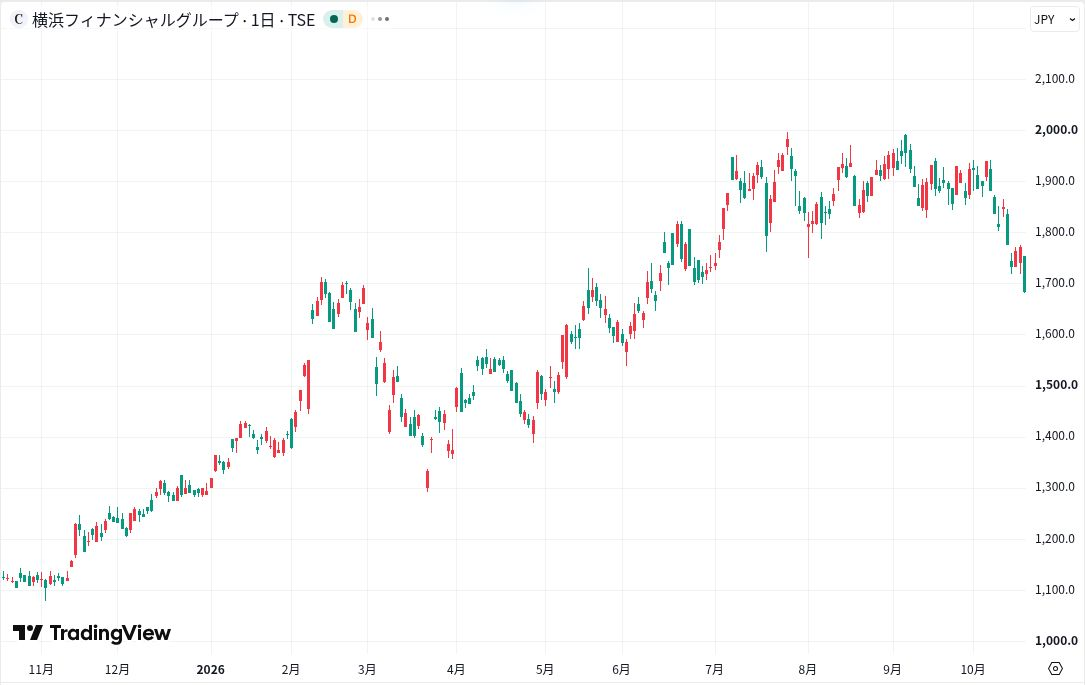Click the green market status dot
The width and height of the screenshot is (1085, 685).
[334, 19]
